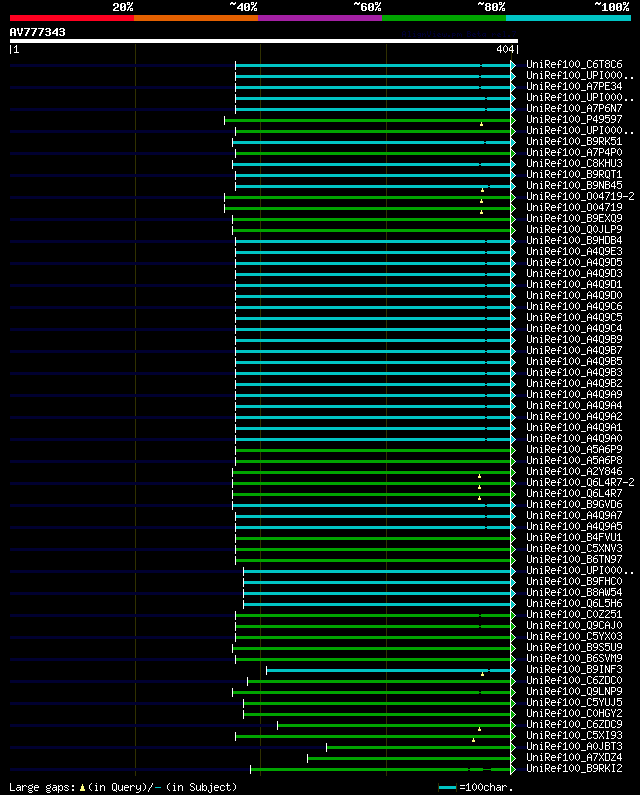Select the UniRef100_A0JBT3 label
This screenshot has height=795, width=640.
(574, 746)
